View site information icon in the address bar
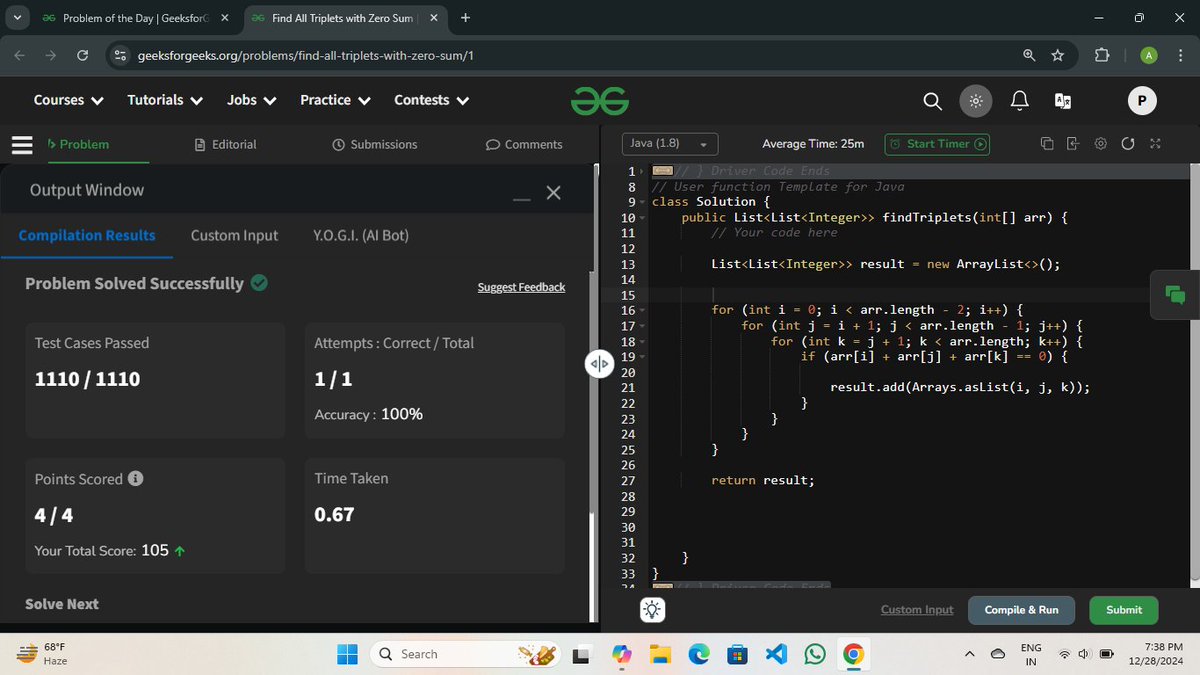The width and height of the screenshot is (1200, 675). (119, 55)
